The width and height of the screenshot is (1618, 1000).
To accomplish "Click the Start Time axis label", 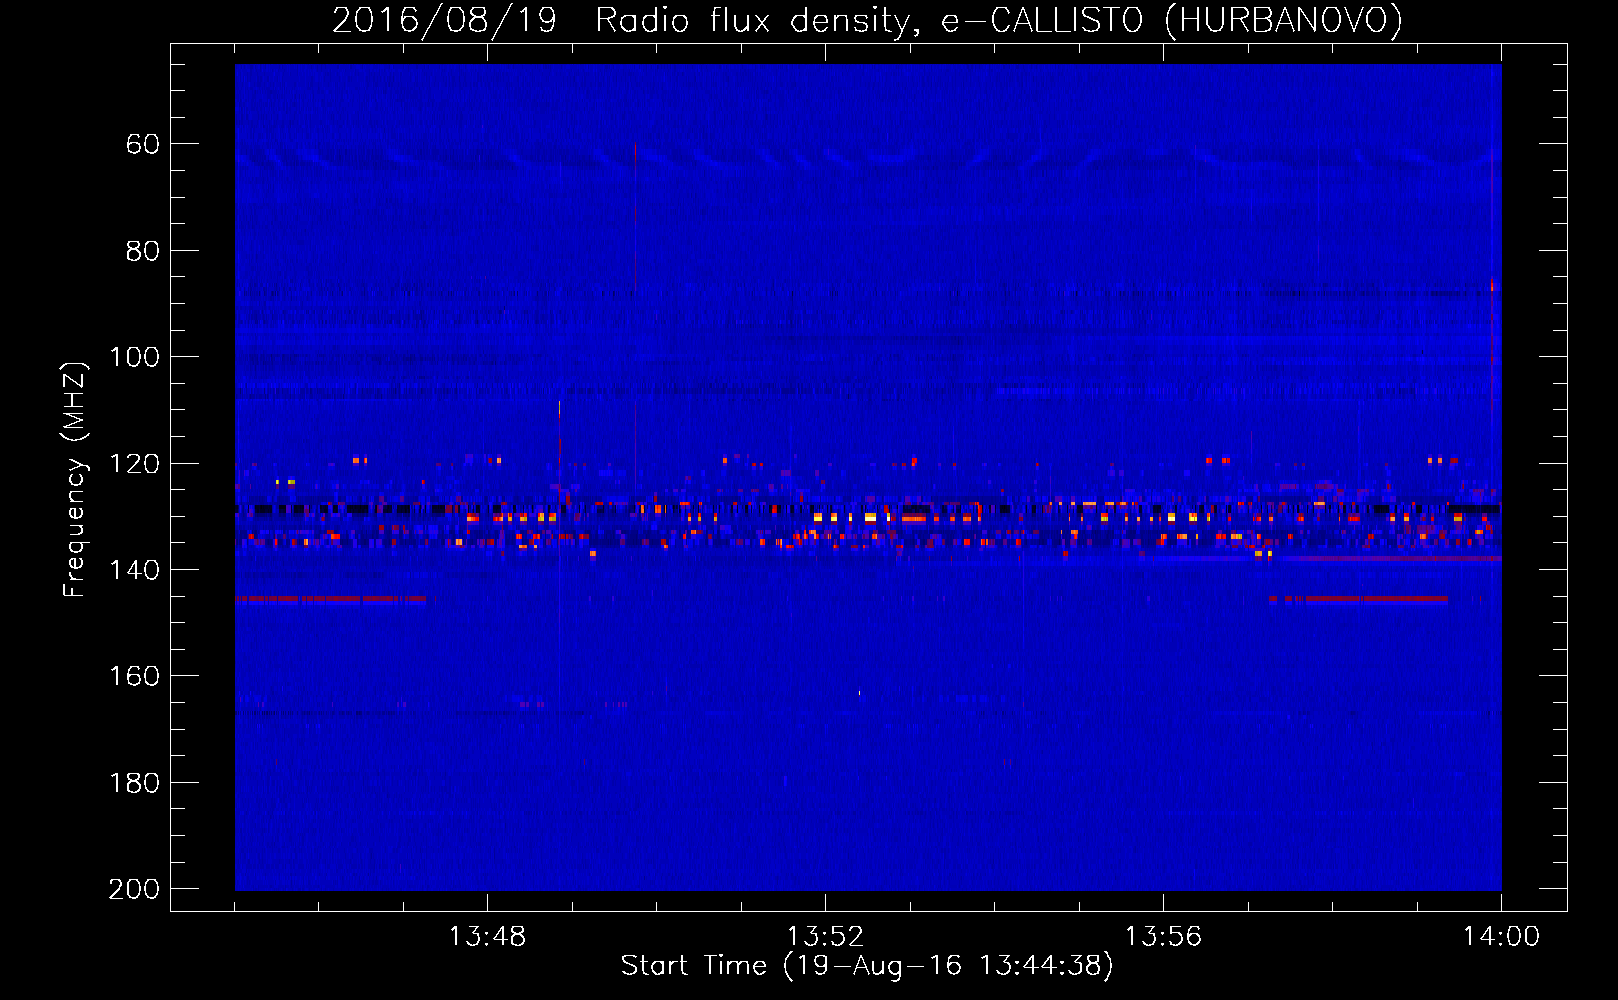I will (867, 965).
